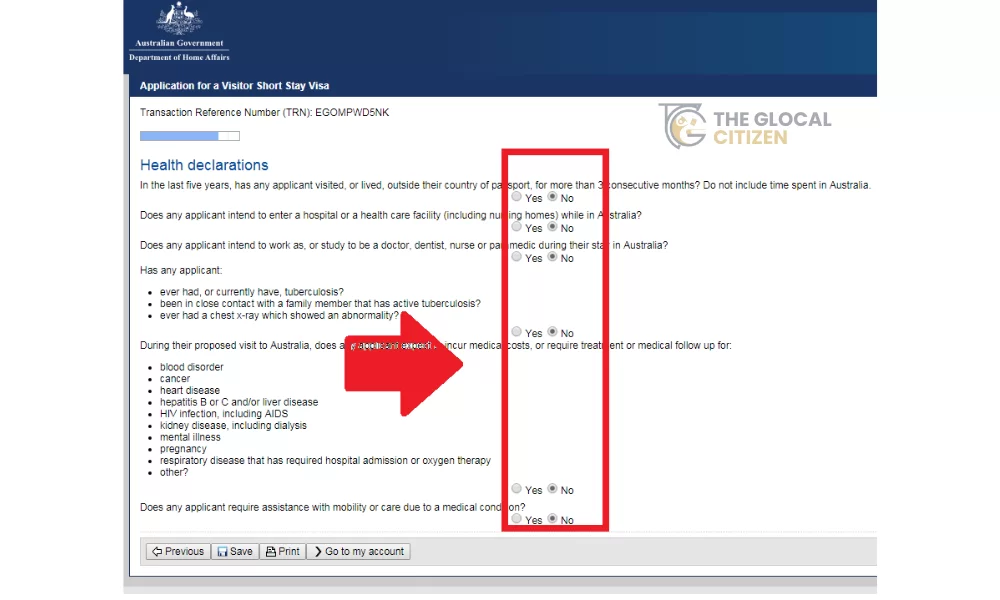This screenshot has height=600, width=1000.
Task: Choose No for mobility assistance question
Action: 552,519
